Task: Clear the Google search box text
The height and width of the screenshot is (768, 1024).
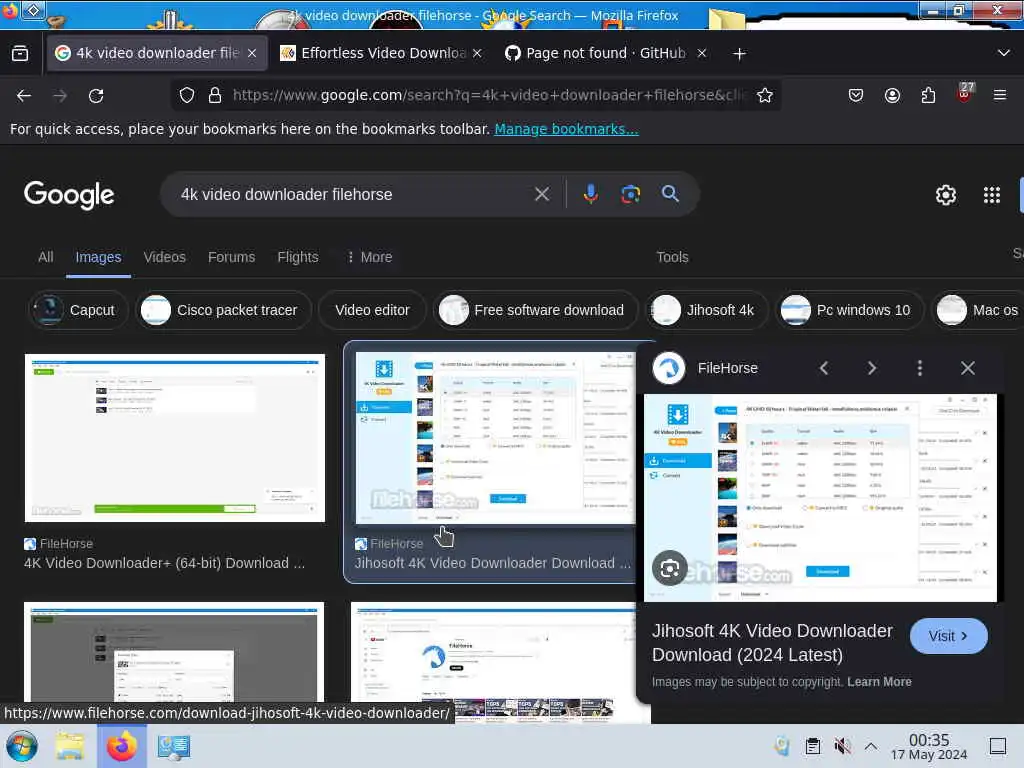Action: click(541, 194)
